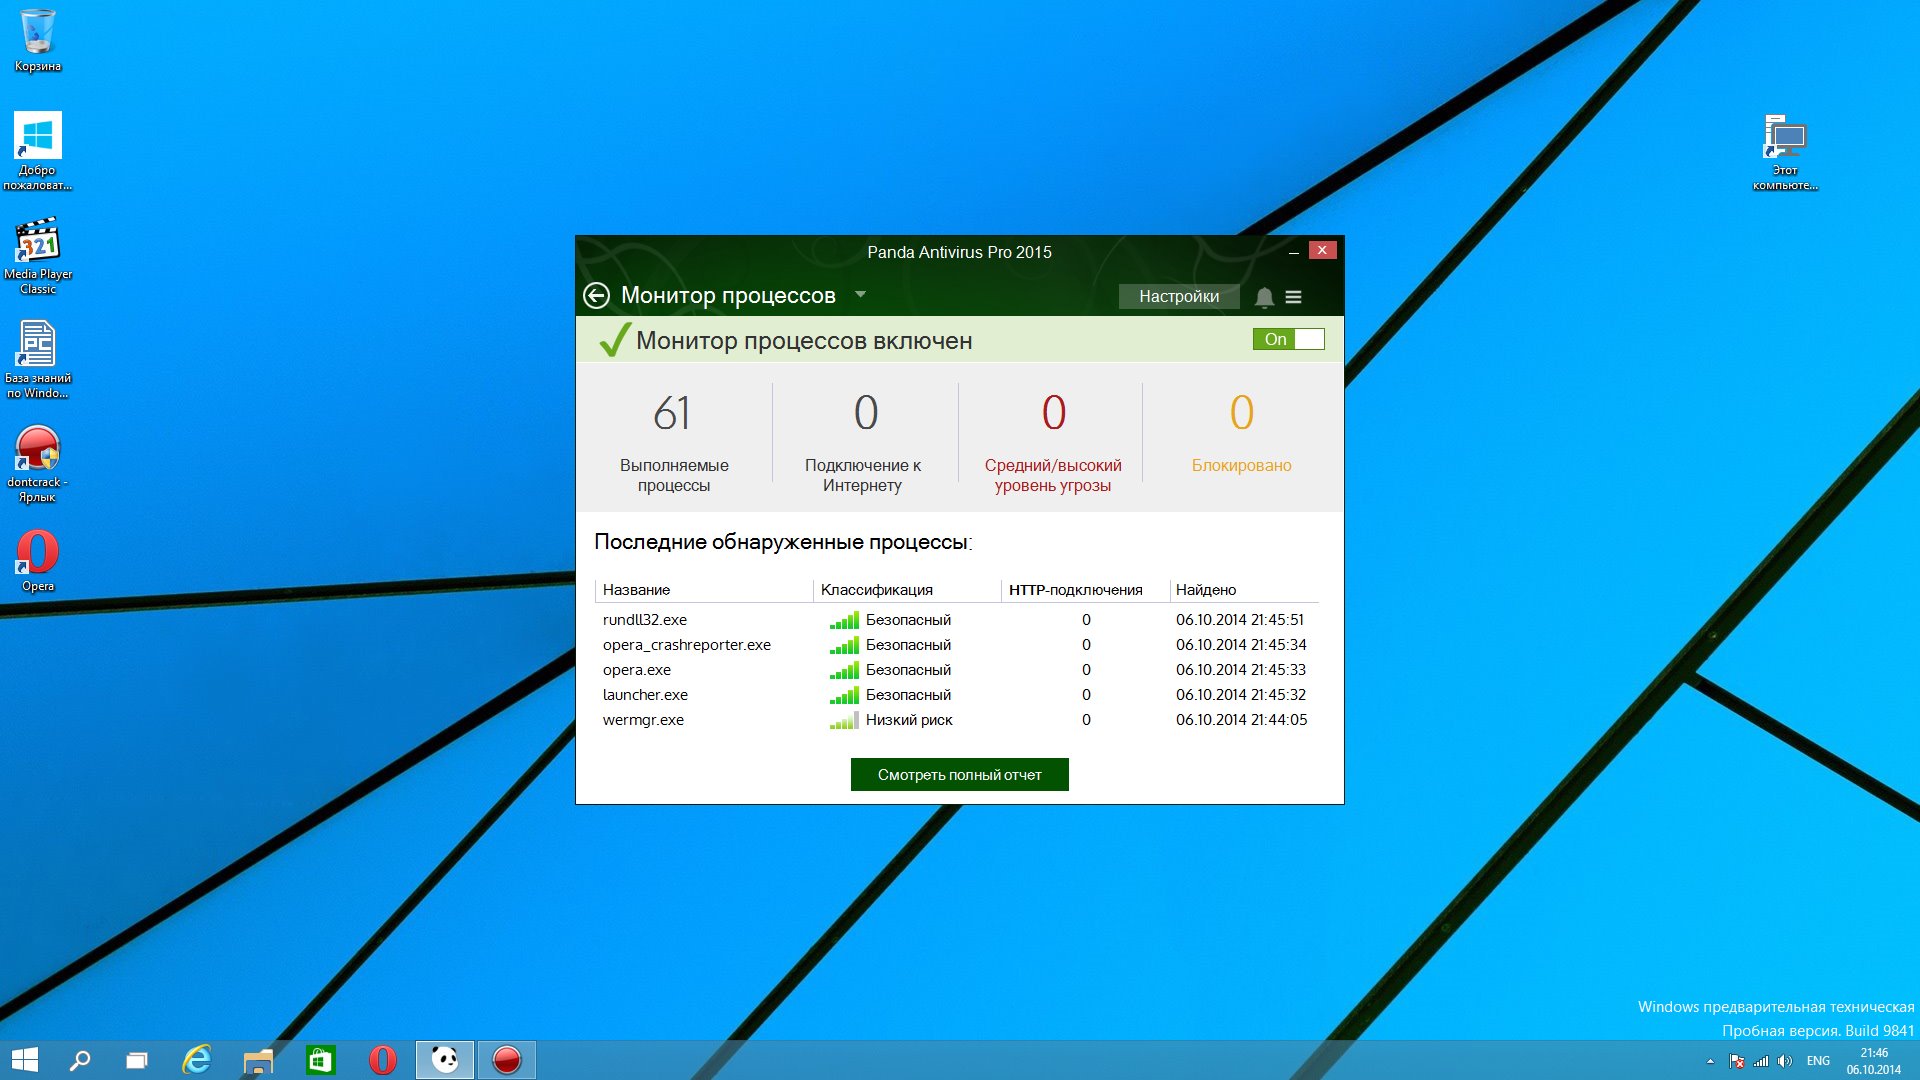The height and width of the screenshot is (1080, 1920).
Task: Click the Низкий риск classification text
Action: [909, 720]
